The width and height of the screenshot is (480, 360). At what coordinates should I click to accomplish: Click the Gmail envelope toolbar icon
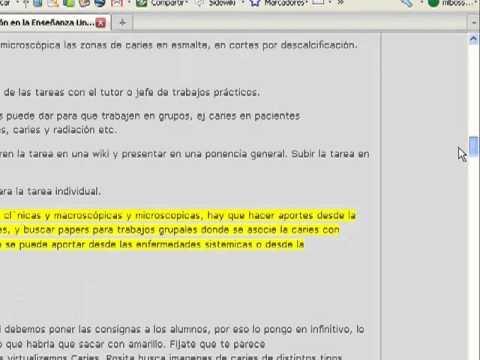point(117,3)
